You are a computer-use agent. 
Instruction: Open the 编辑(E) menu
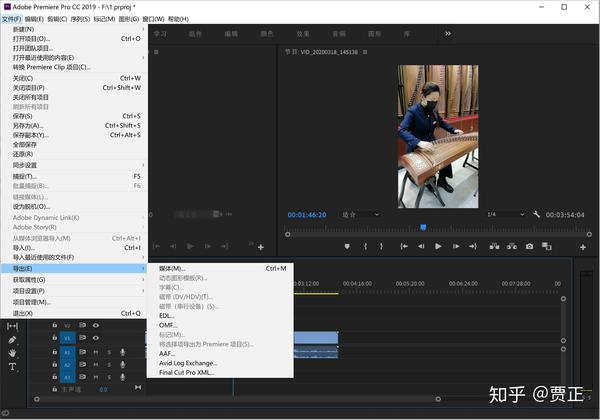[x=34, y=19]
